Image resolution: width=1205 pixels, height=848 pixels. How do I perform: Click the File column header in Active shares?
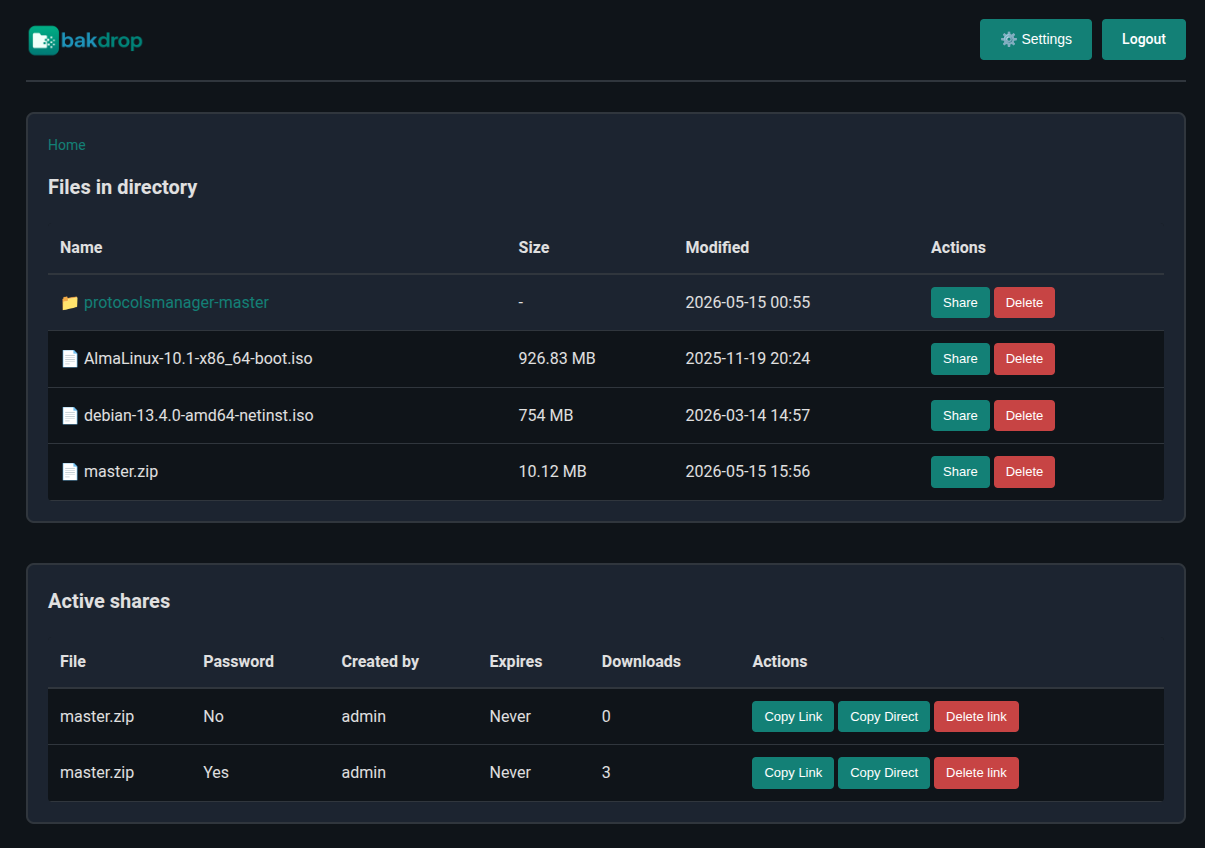coord(73,661)
